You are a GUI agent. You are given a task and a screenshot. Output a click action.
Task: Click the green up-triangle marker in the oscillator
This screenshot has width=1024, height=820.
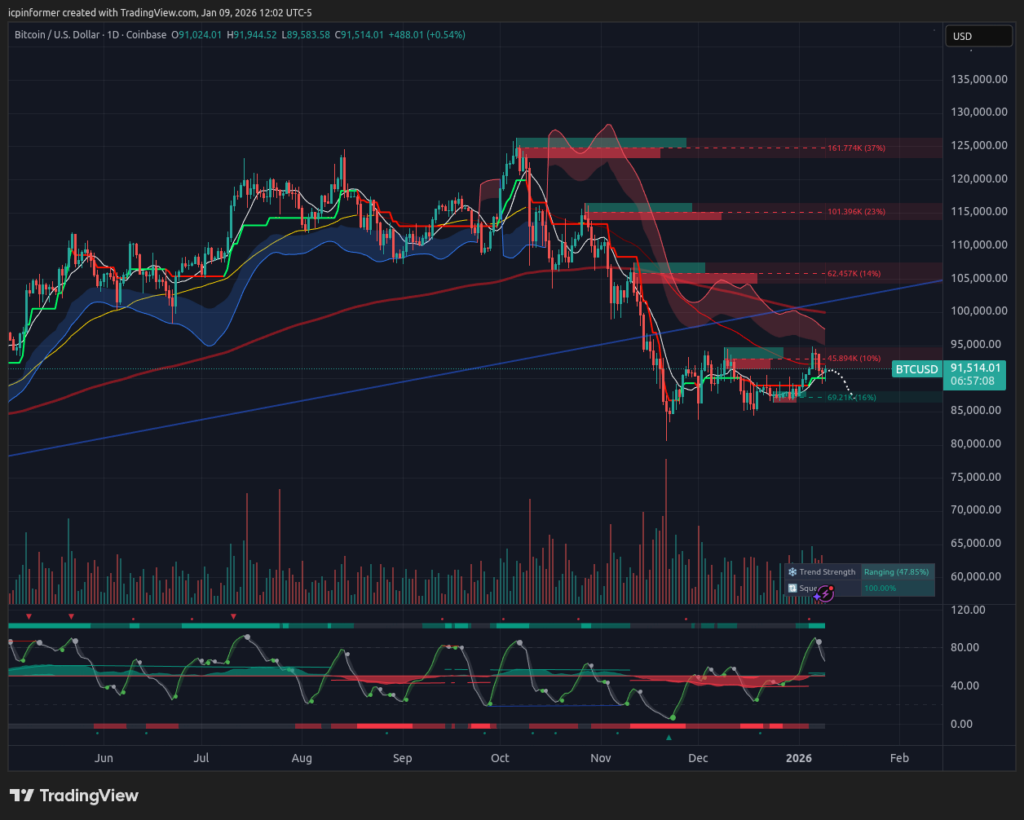click(x=669, y=737)
